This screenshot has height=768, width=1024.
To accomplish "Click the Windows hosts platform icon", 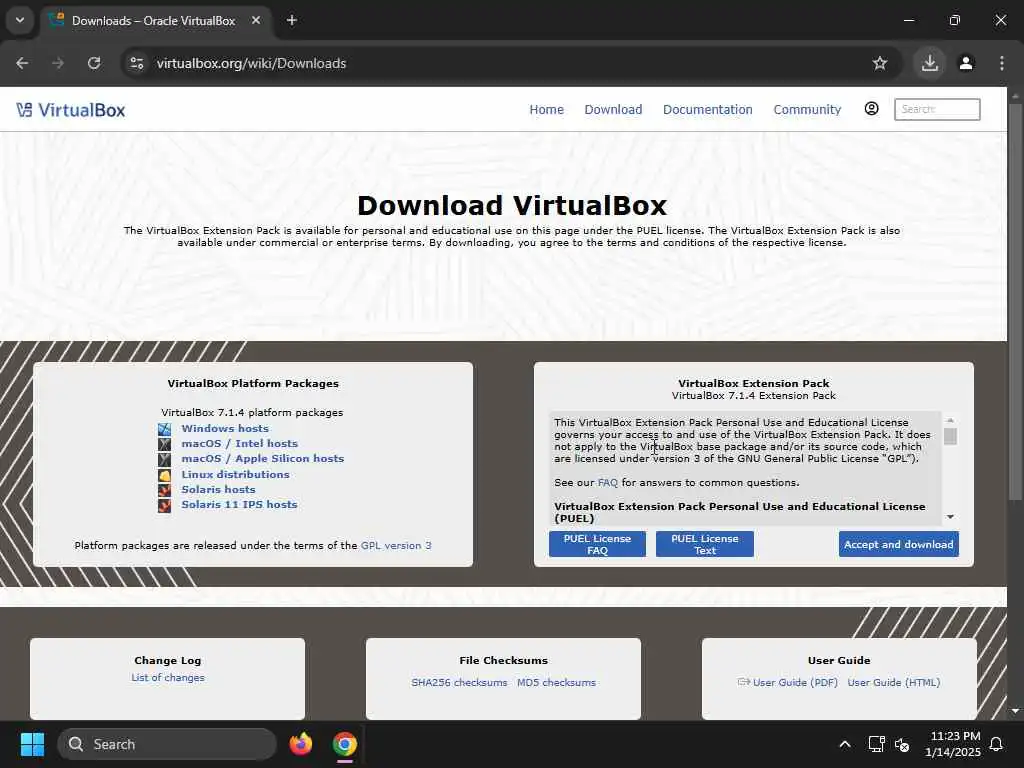I will [165, 429].
